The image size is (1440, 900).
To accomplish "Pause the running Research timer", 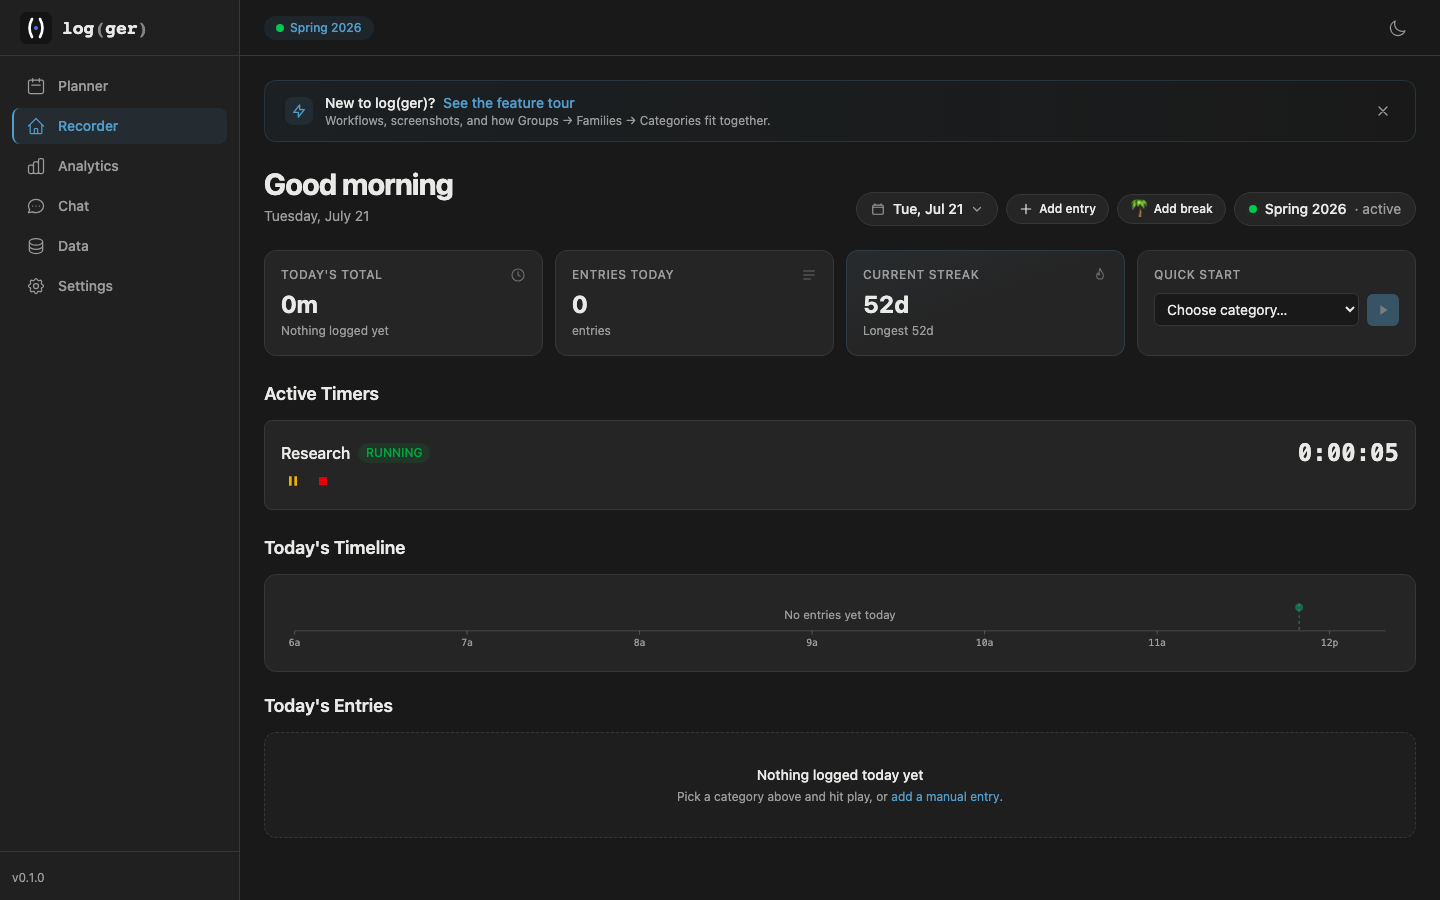I will [293, 481].
